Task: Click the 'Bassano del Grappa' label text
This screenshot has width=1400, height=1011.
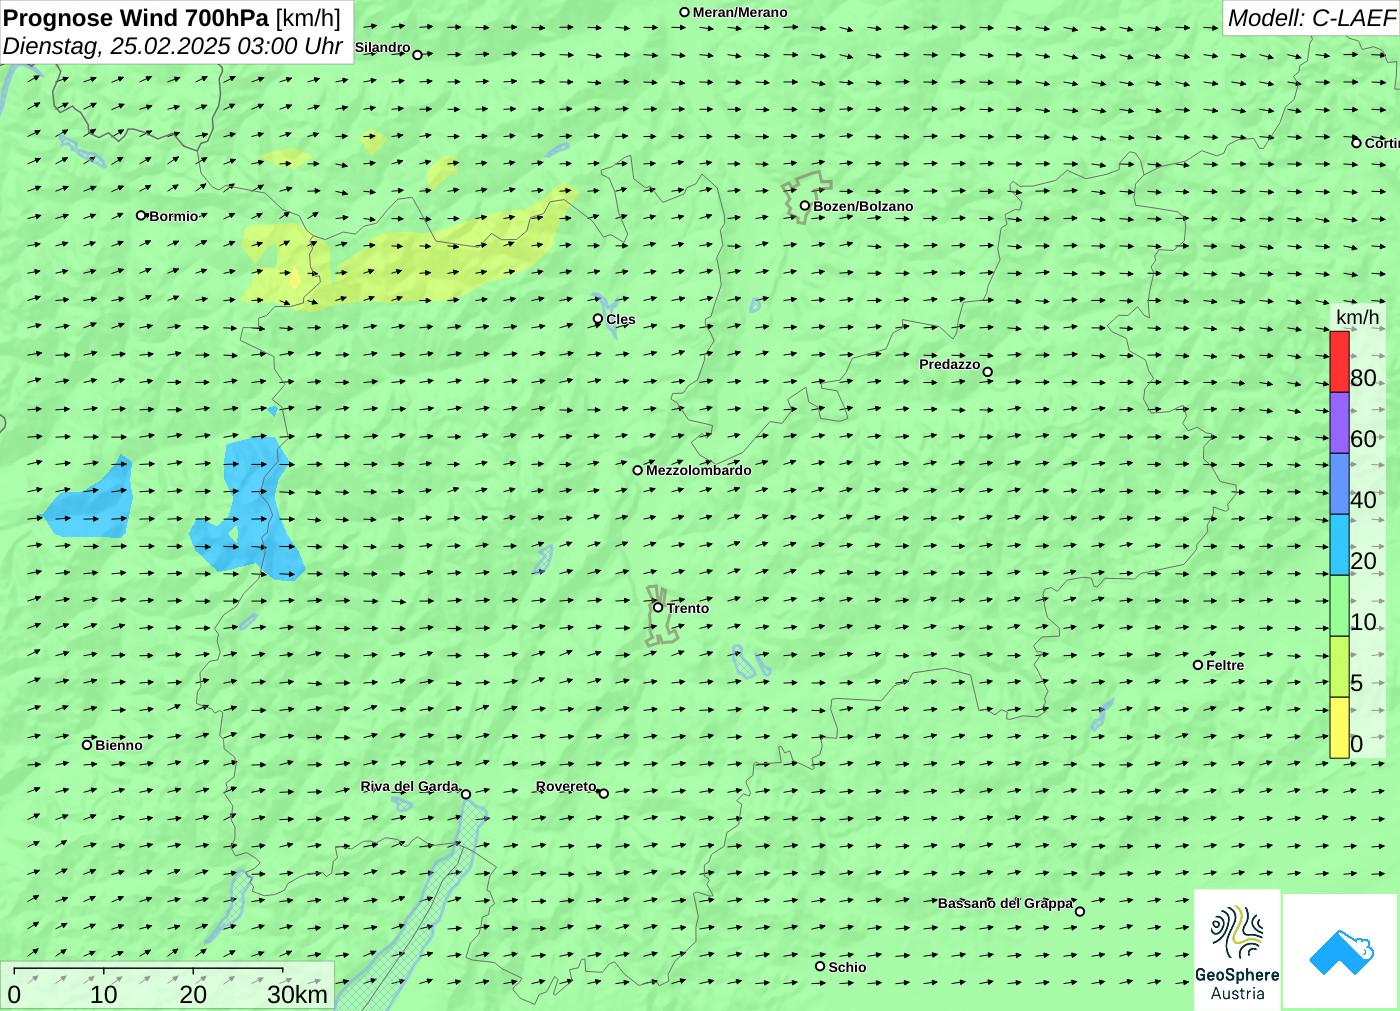Action: tap(1005, 903)
